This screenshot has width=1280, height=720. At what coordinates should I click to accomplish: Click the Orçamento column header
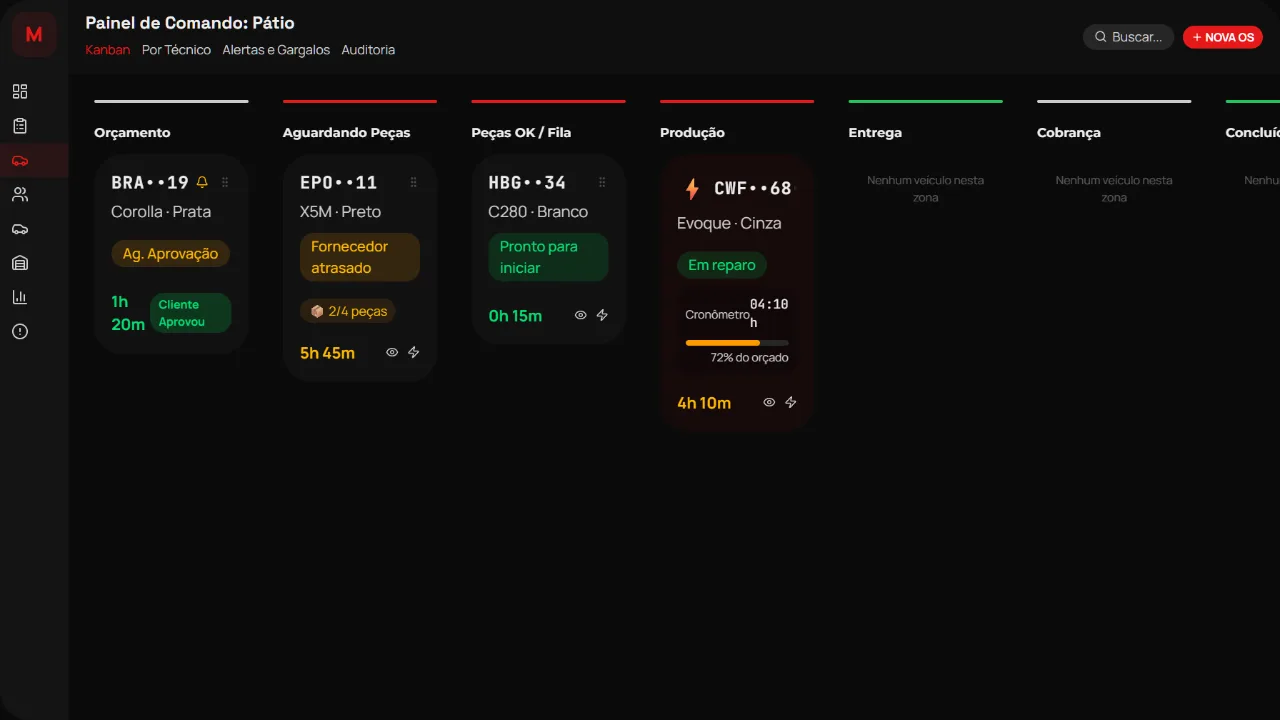132,132
